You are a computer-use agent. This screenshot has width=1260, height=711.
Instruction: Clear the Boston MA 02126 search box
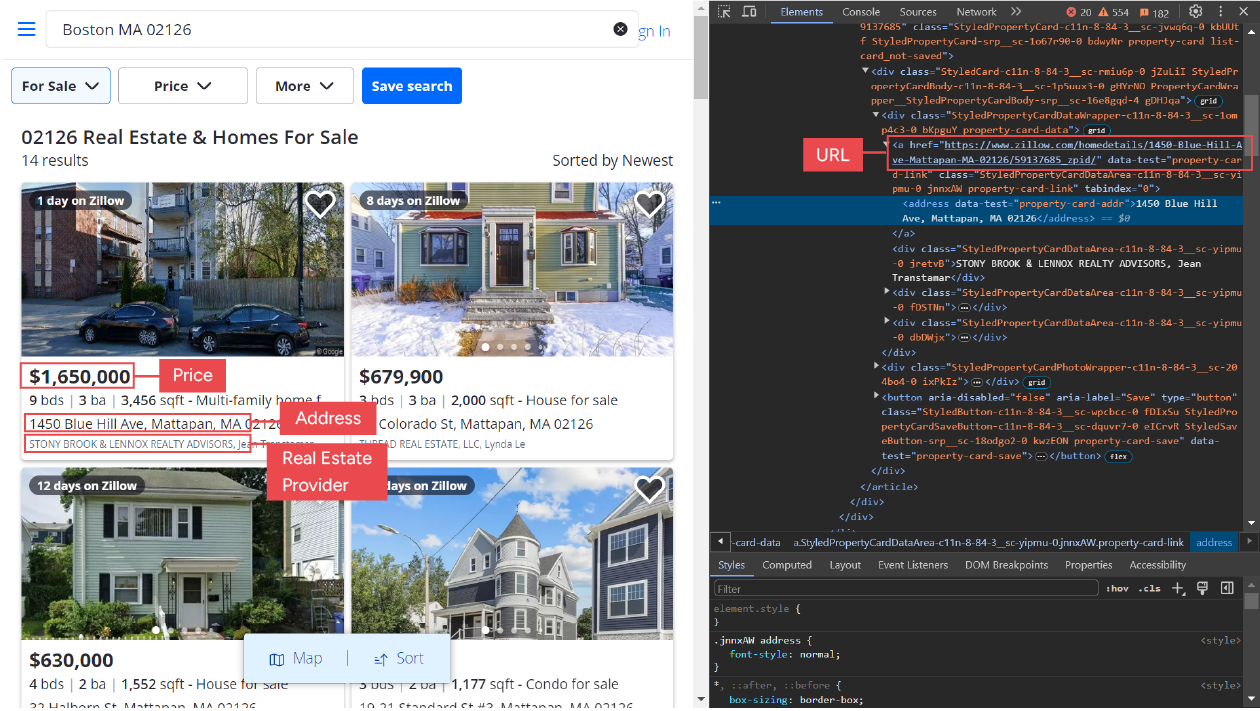point(620,29)
